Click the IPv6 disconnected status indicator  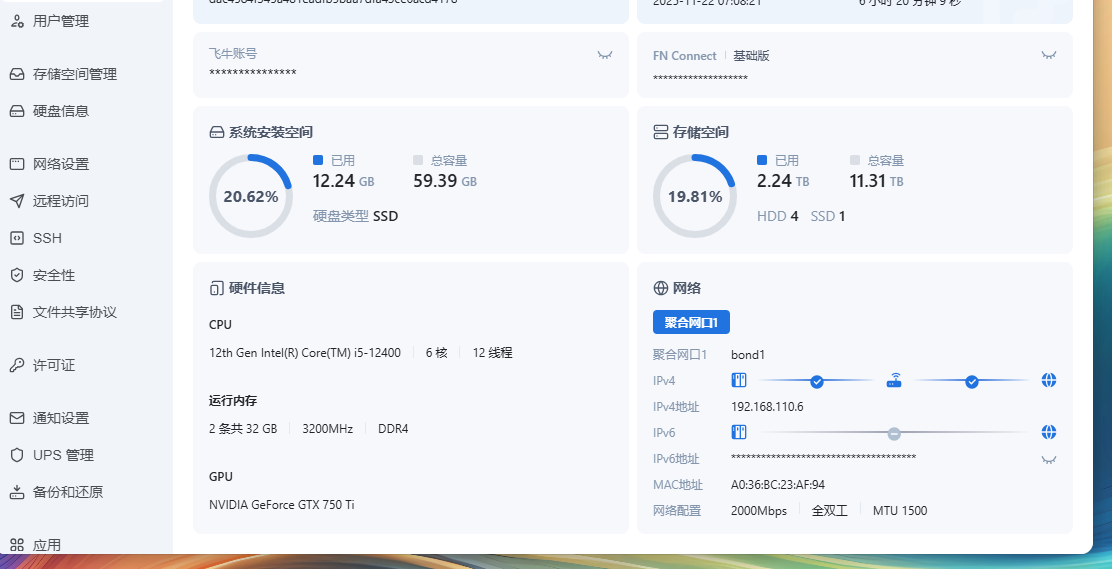pyautogui.click(x=894, y=433)
